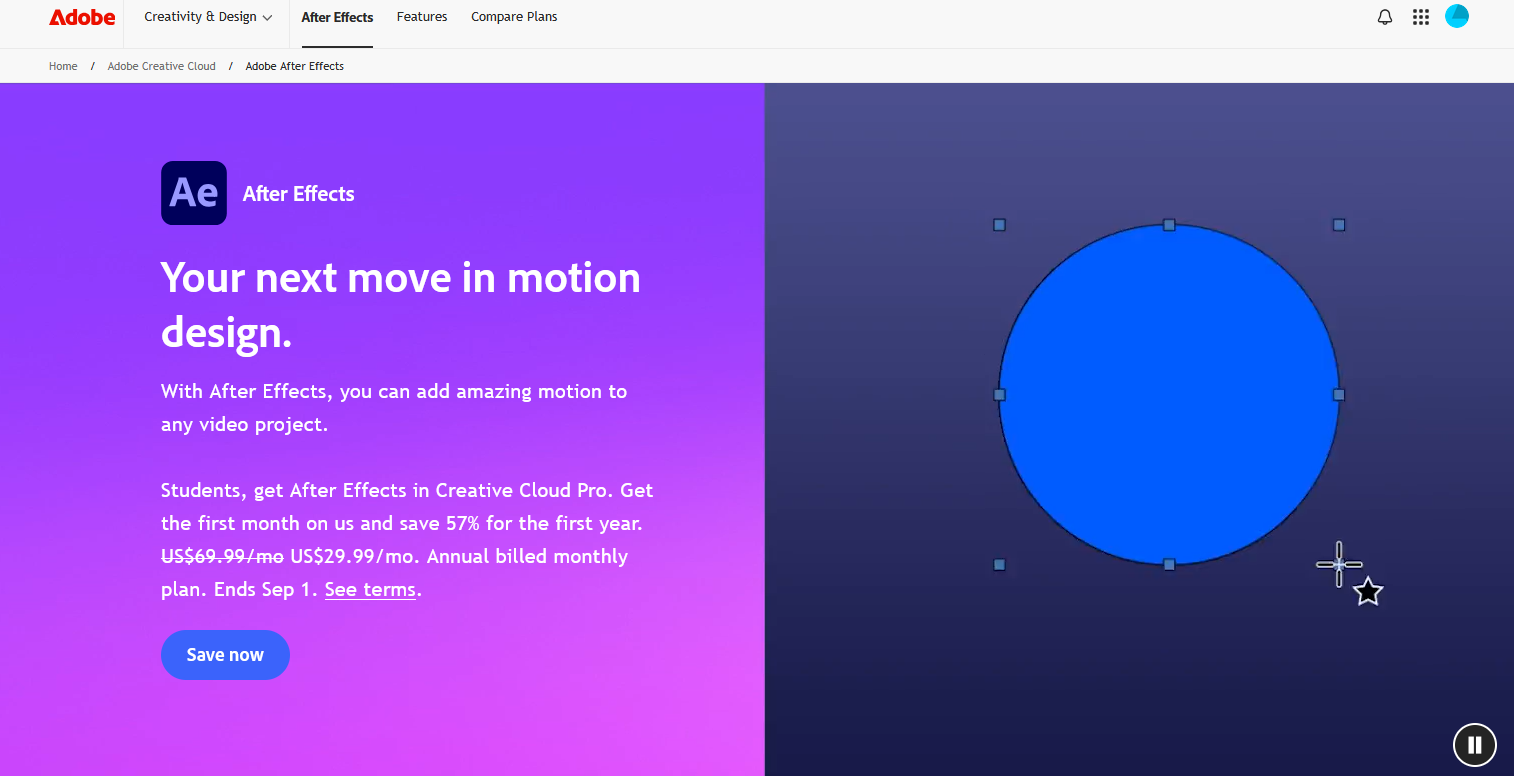Screen dimensions: 1514x776
Task: Click the Adobe logo
Action: click(82, 17)
